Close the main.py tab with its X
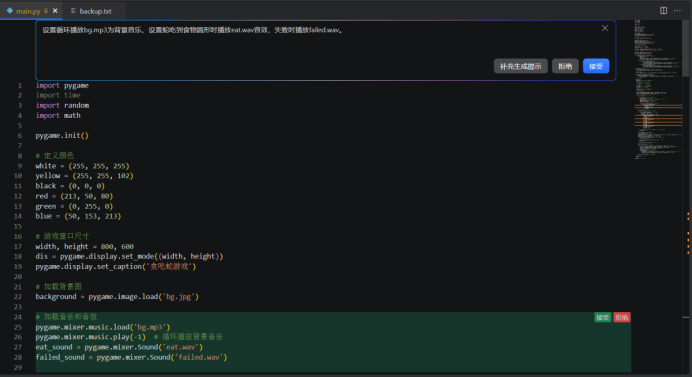692x377 pixels. [55, 11]
